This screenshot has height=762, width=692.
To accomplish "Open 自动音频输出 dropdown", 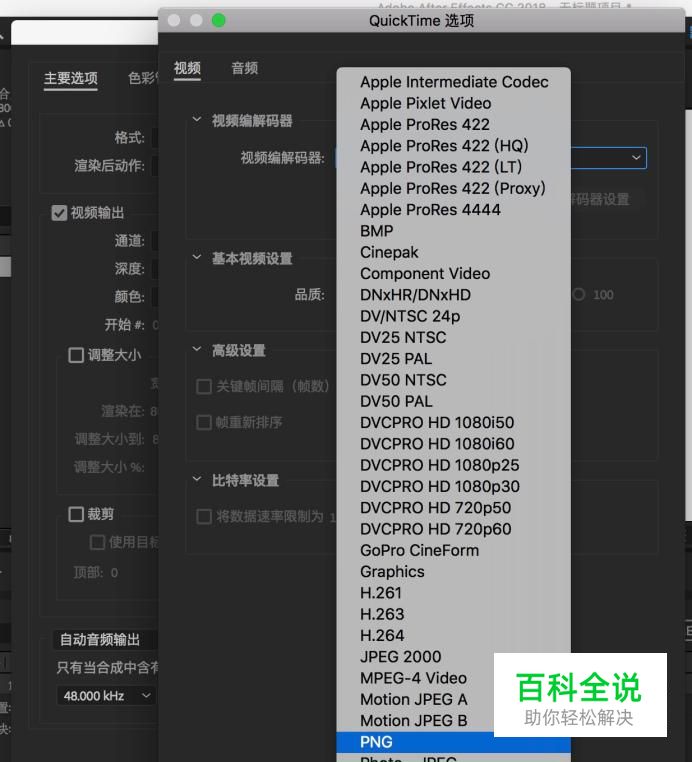I will click(x=105, y=640).
